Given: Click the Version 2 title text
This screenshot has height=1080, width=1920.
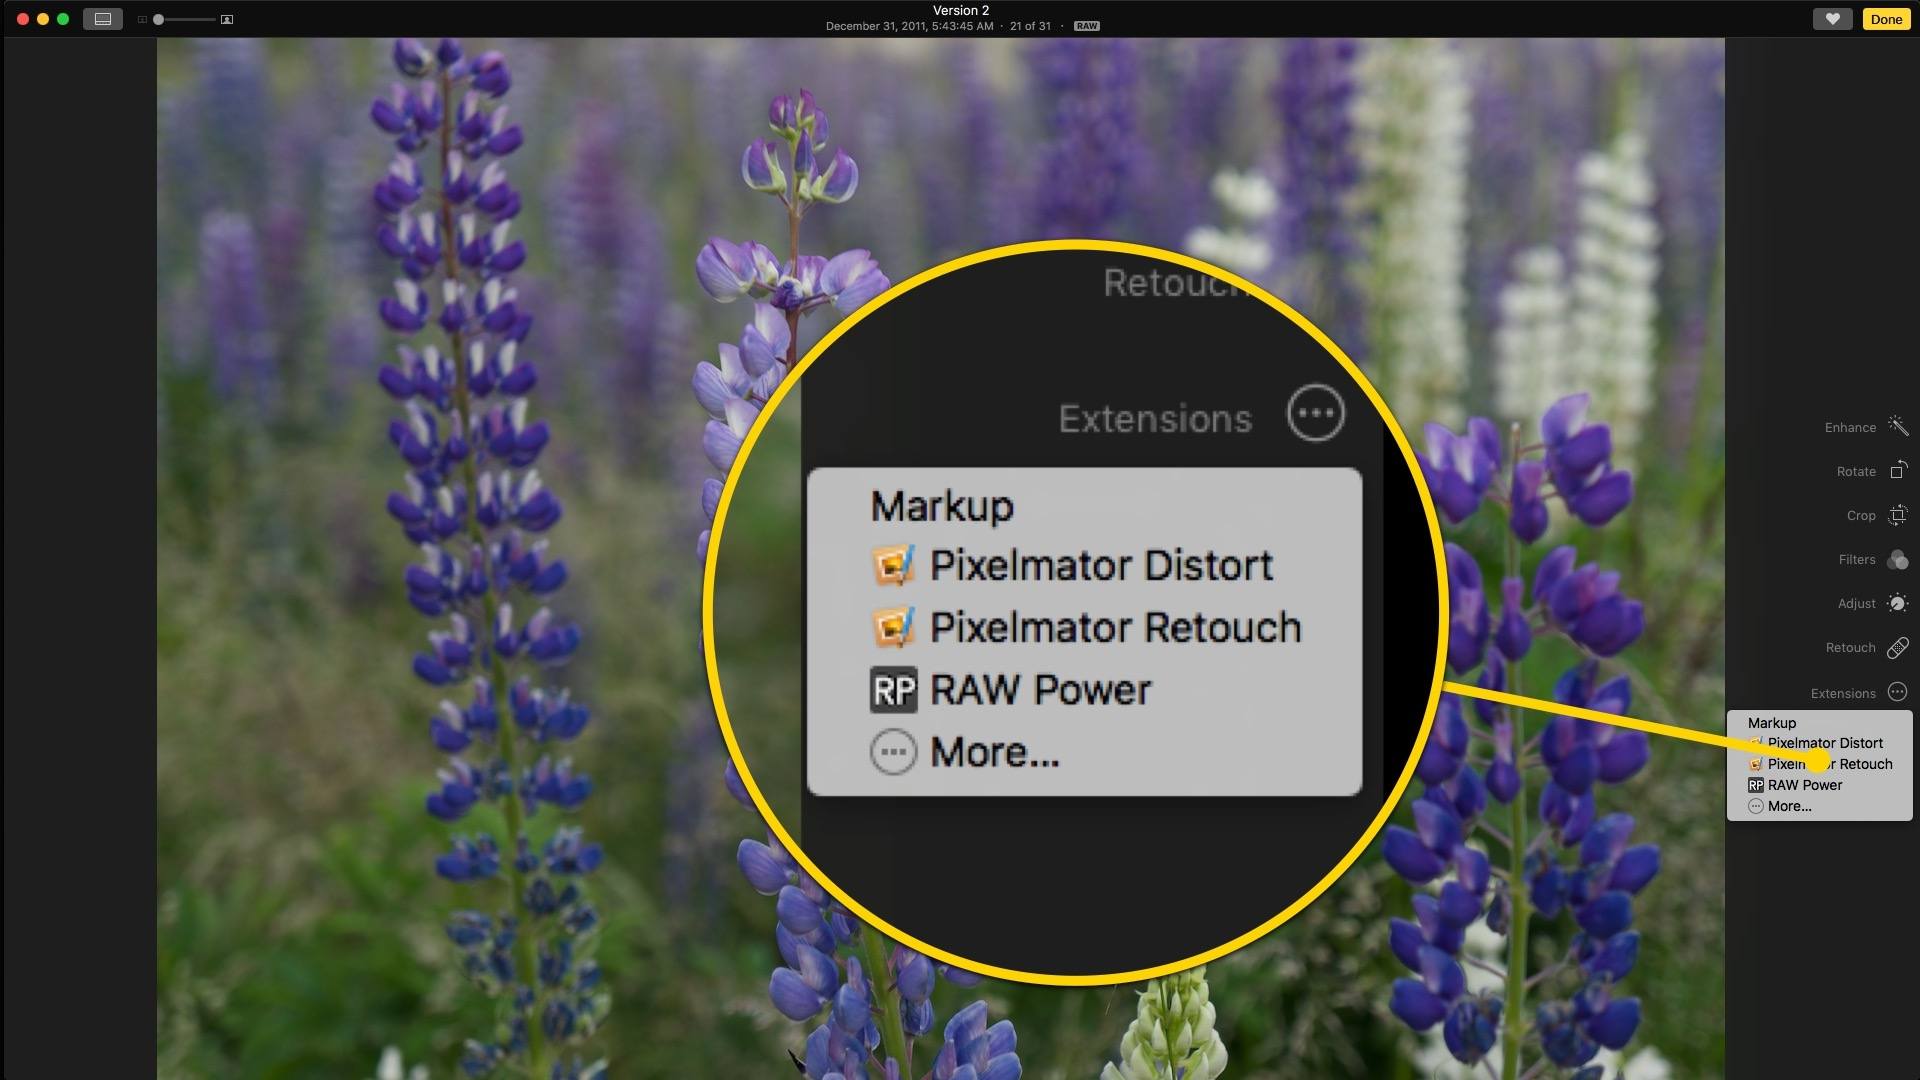Looking at the screenshot, I should click(x=960, y=10).
